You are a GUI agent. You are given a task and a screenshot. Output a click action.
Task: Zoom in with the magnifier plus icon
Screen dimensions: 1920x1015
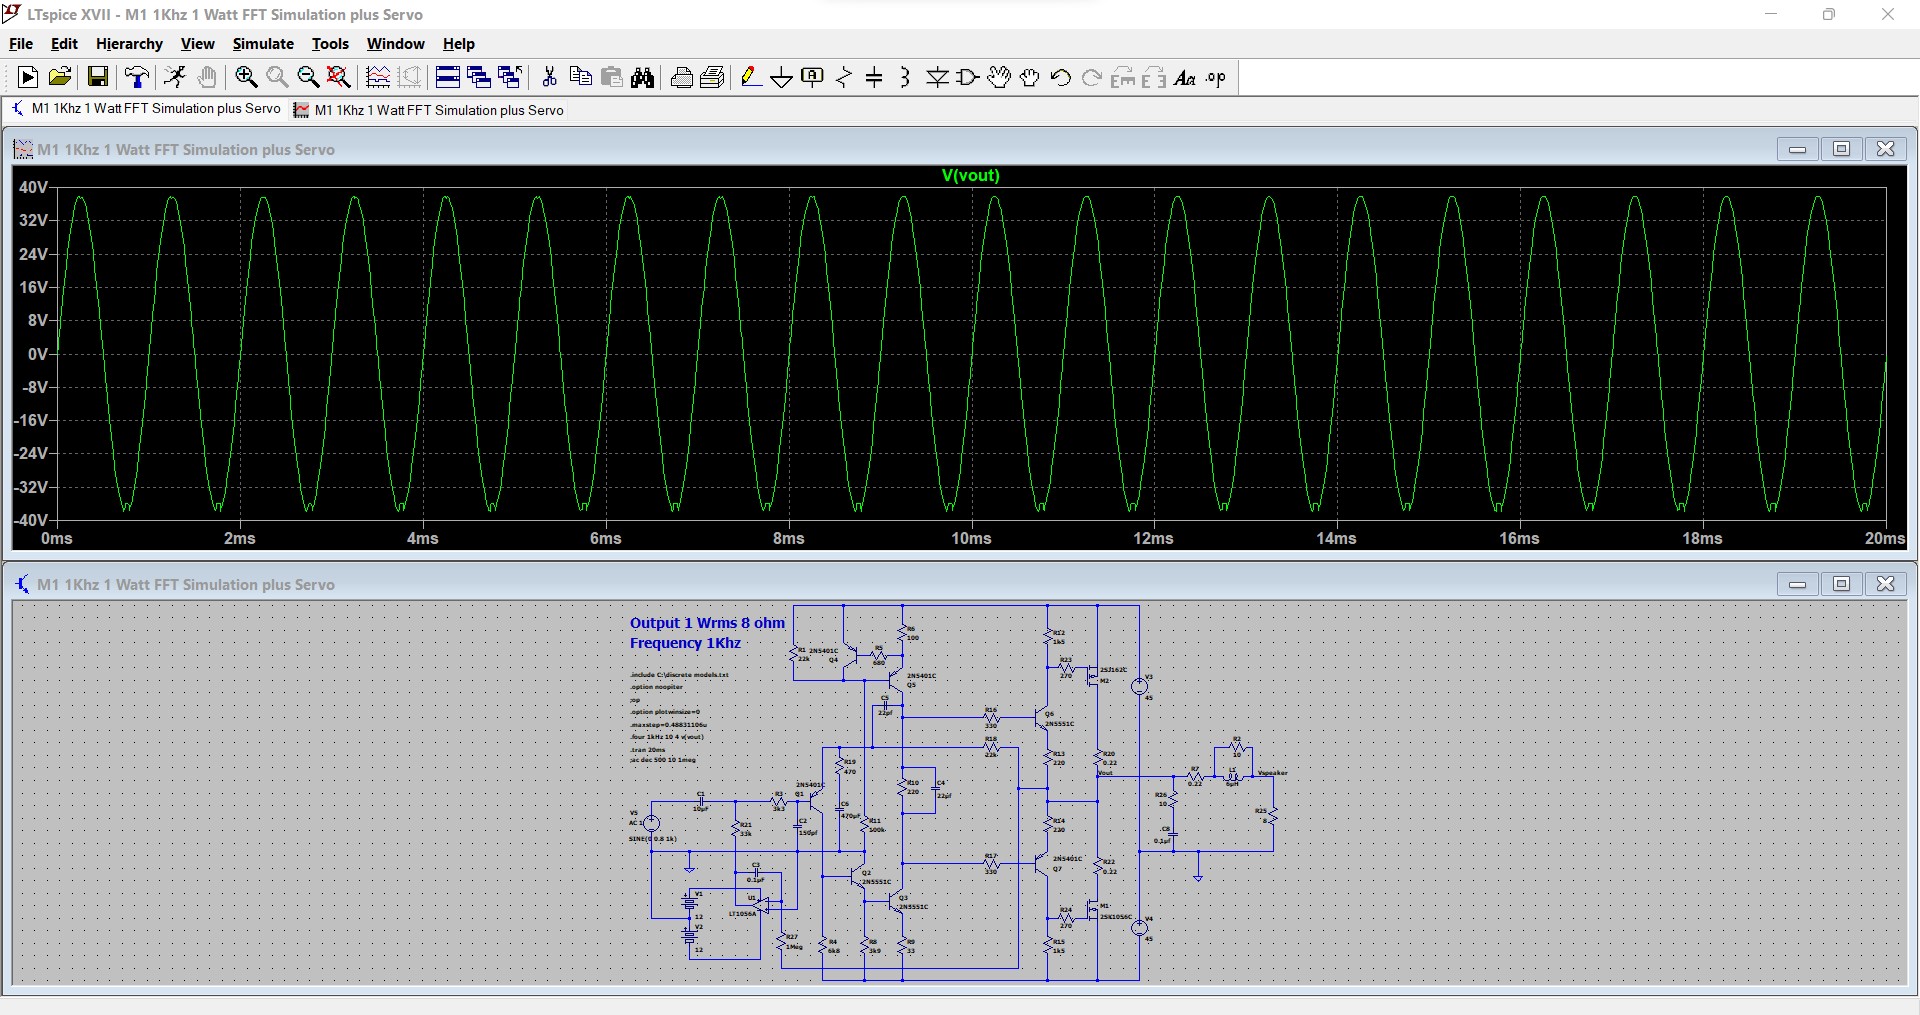tap(246, 77)
